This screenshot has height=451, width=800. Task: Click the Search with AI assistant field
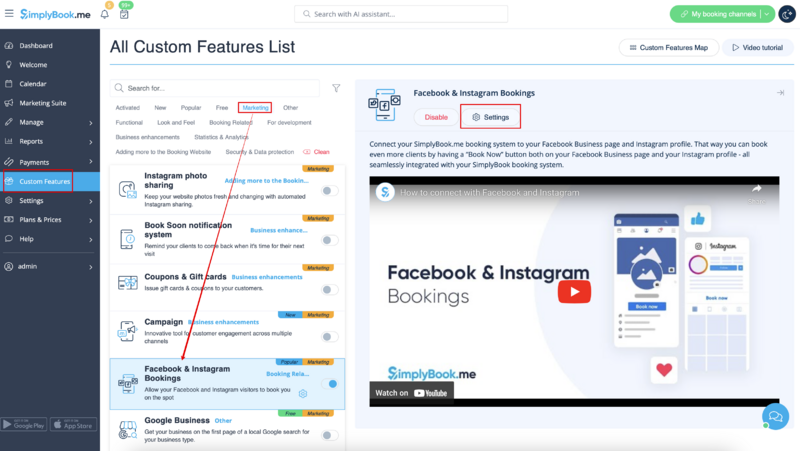pyautogui.click(x=401, y=14)
